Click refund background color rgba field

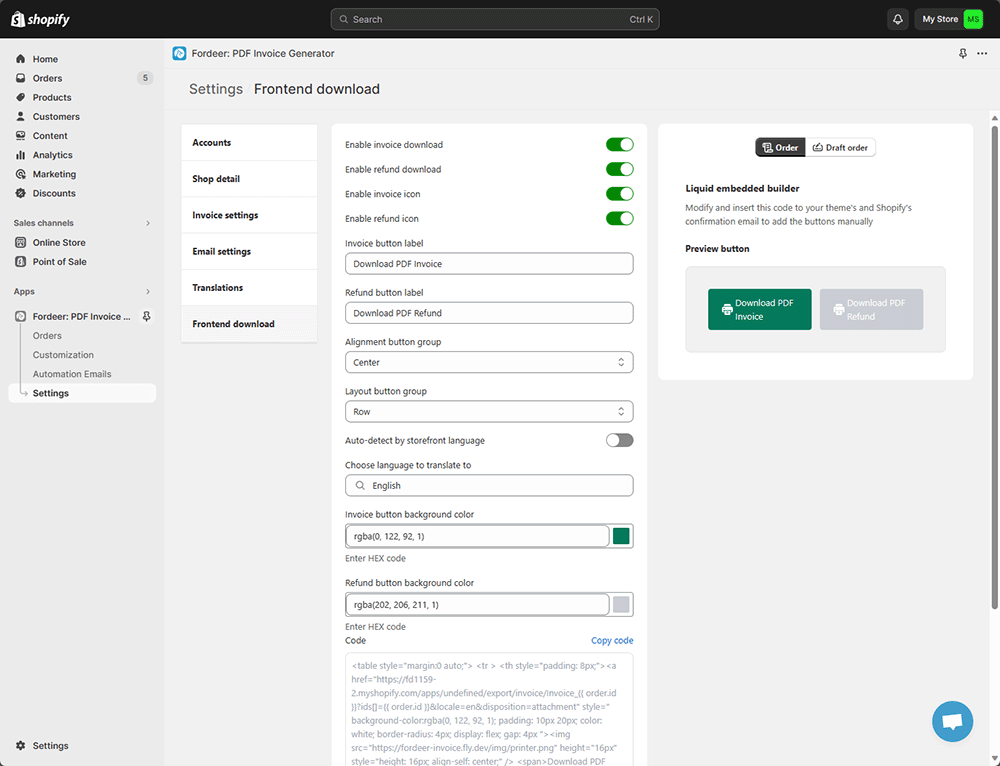(x=477, y=605)
